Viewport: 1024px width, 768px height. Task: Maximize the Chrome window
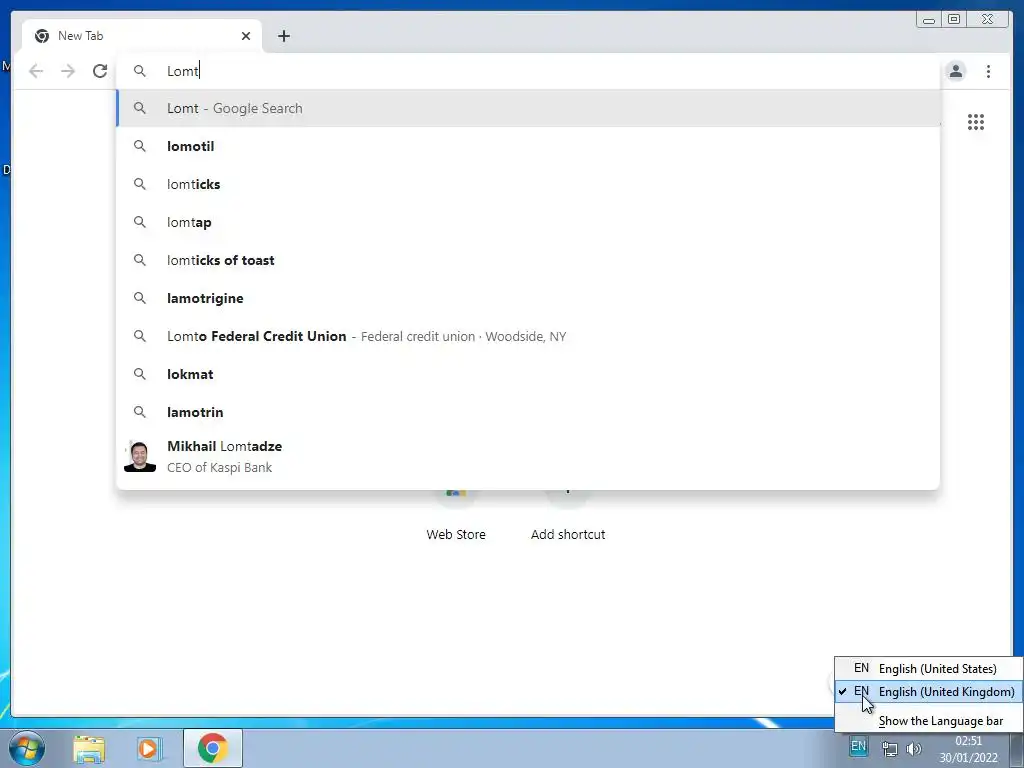pyautogui.click(x=953, y=20)
